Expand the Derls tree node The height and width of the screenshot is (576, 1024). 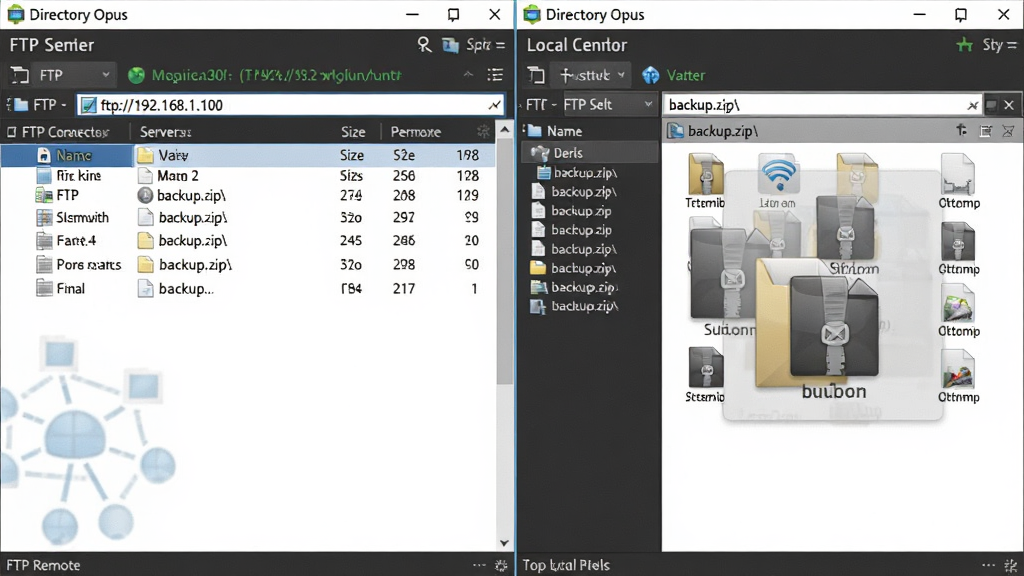coord(590,153)
